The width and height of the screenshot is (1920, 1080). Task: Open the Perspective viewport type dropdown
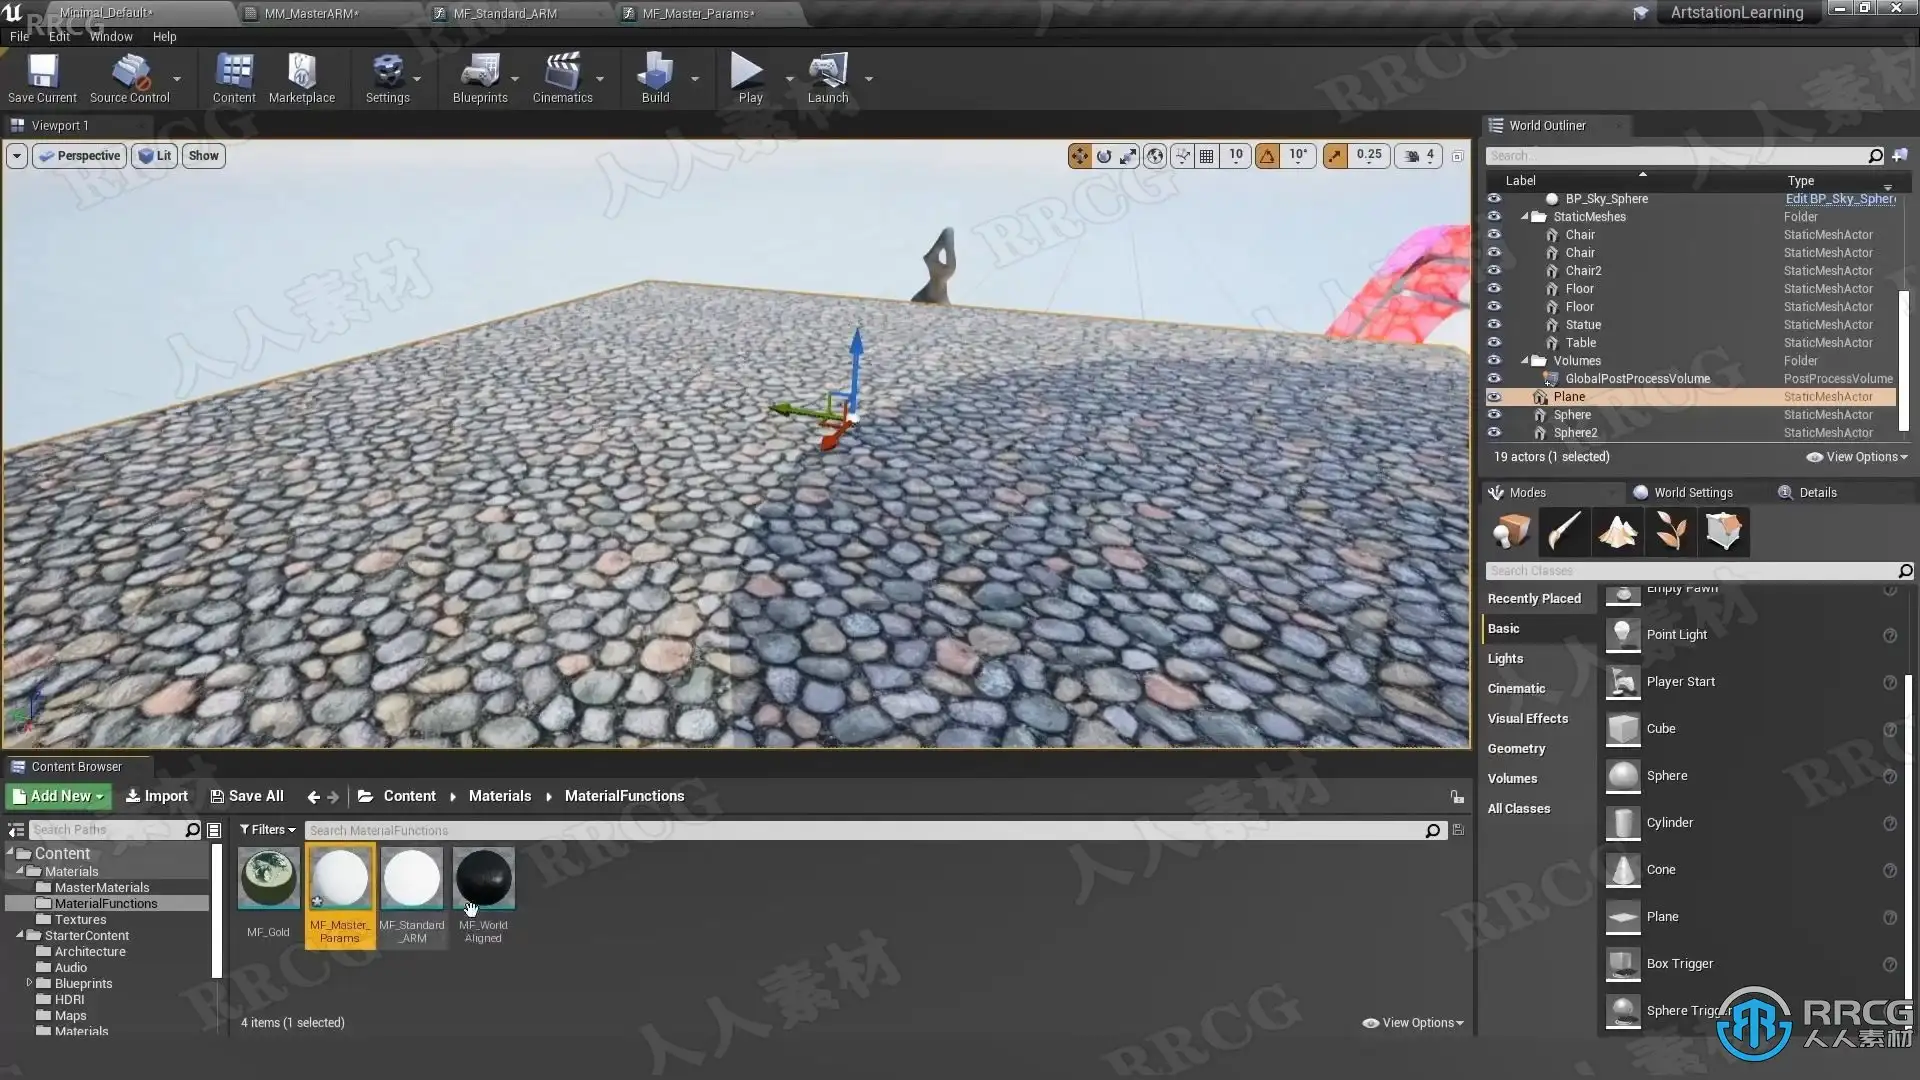tap(79, 156)
